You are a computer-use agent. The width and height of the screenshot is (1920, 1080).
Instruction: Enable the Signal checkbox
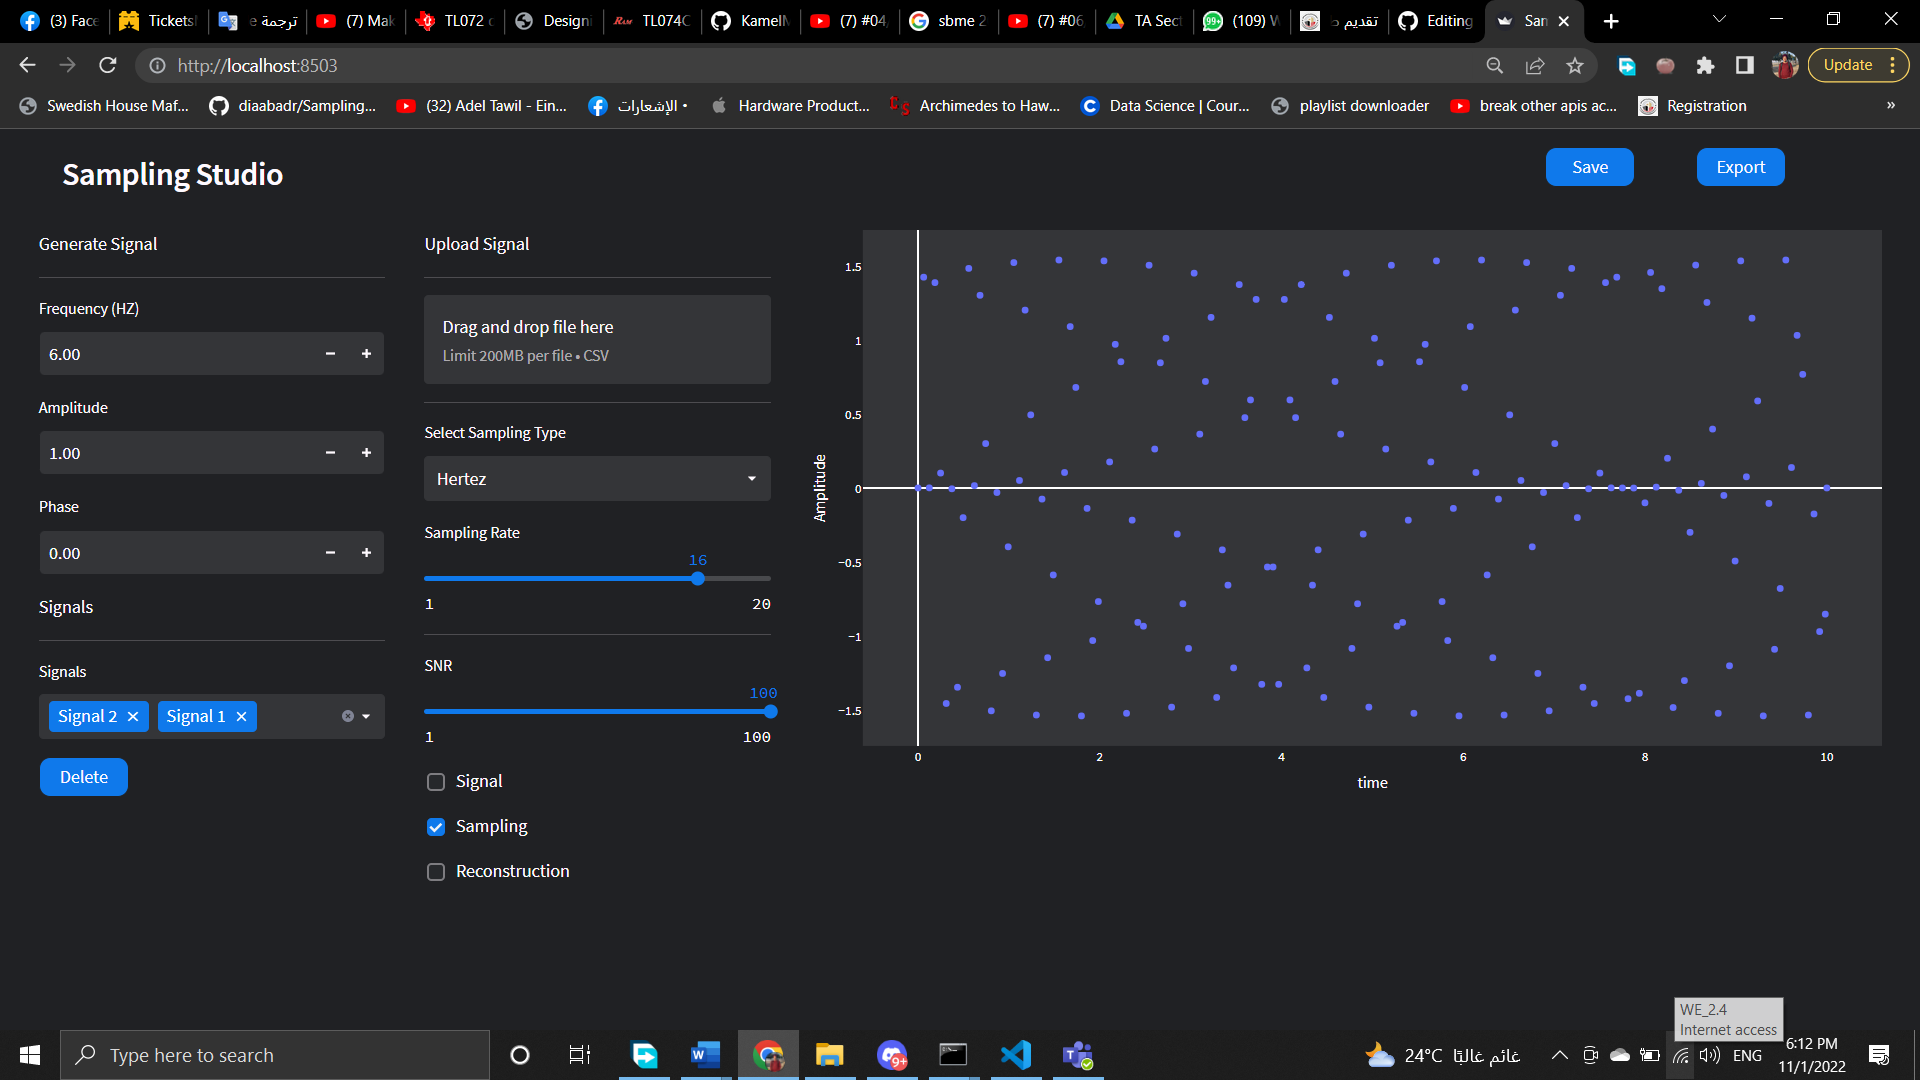[435, 781]
